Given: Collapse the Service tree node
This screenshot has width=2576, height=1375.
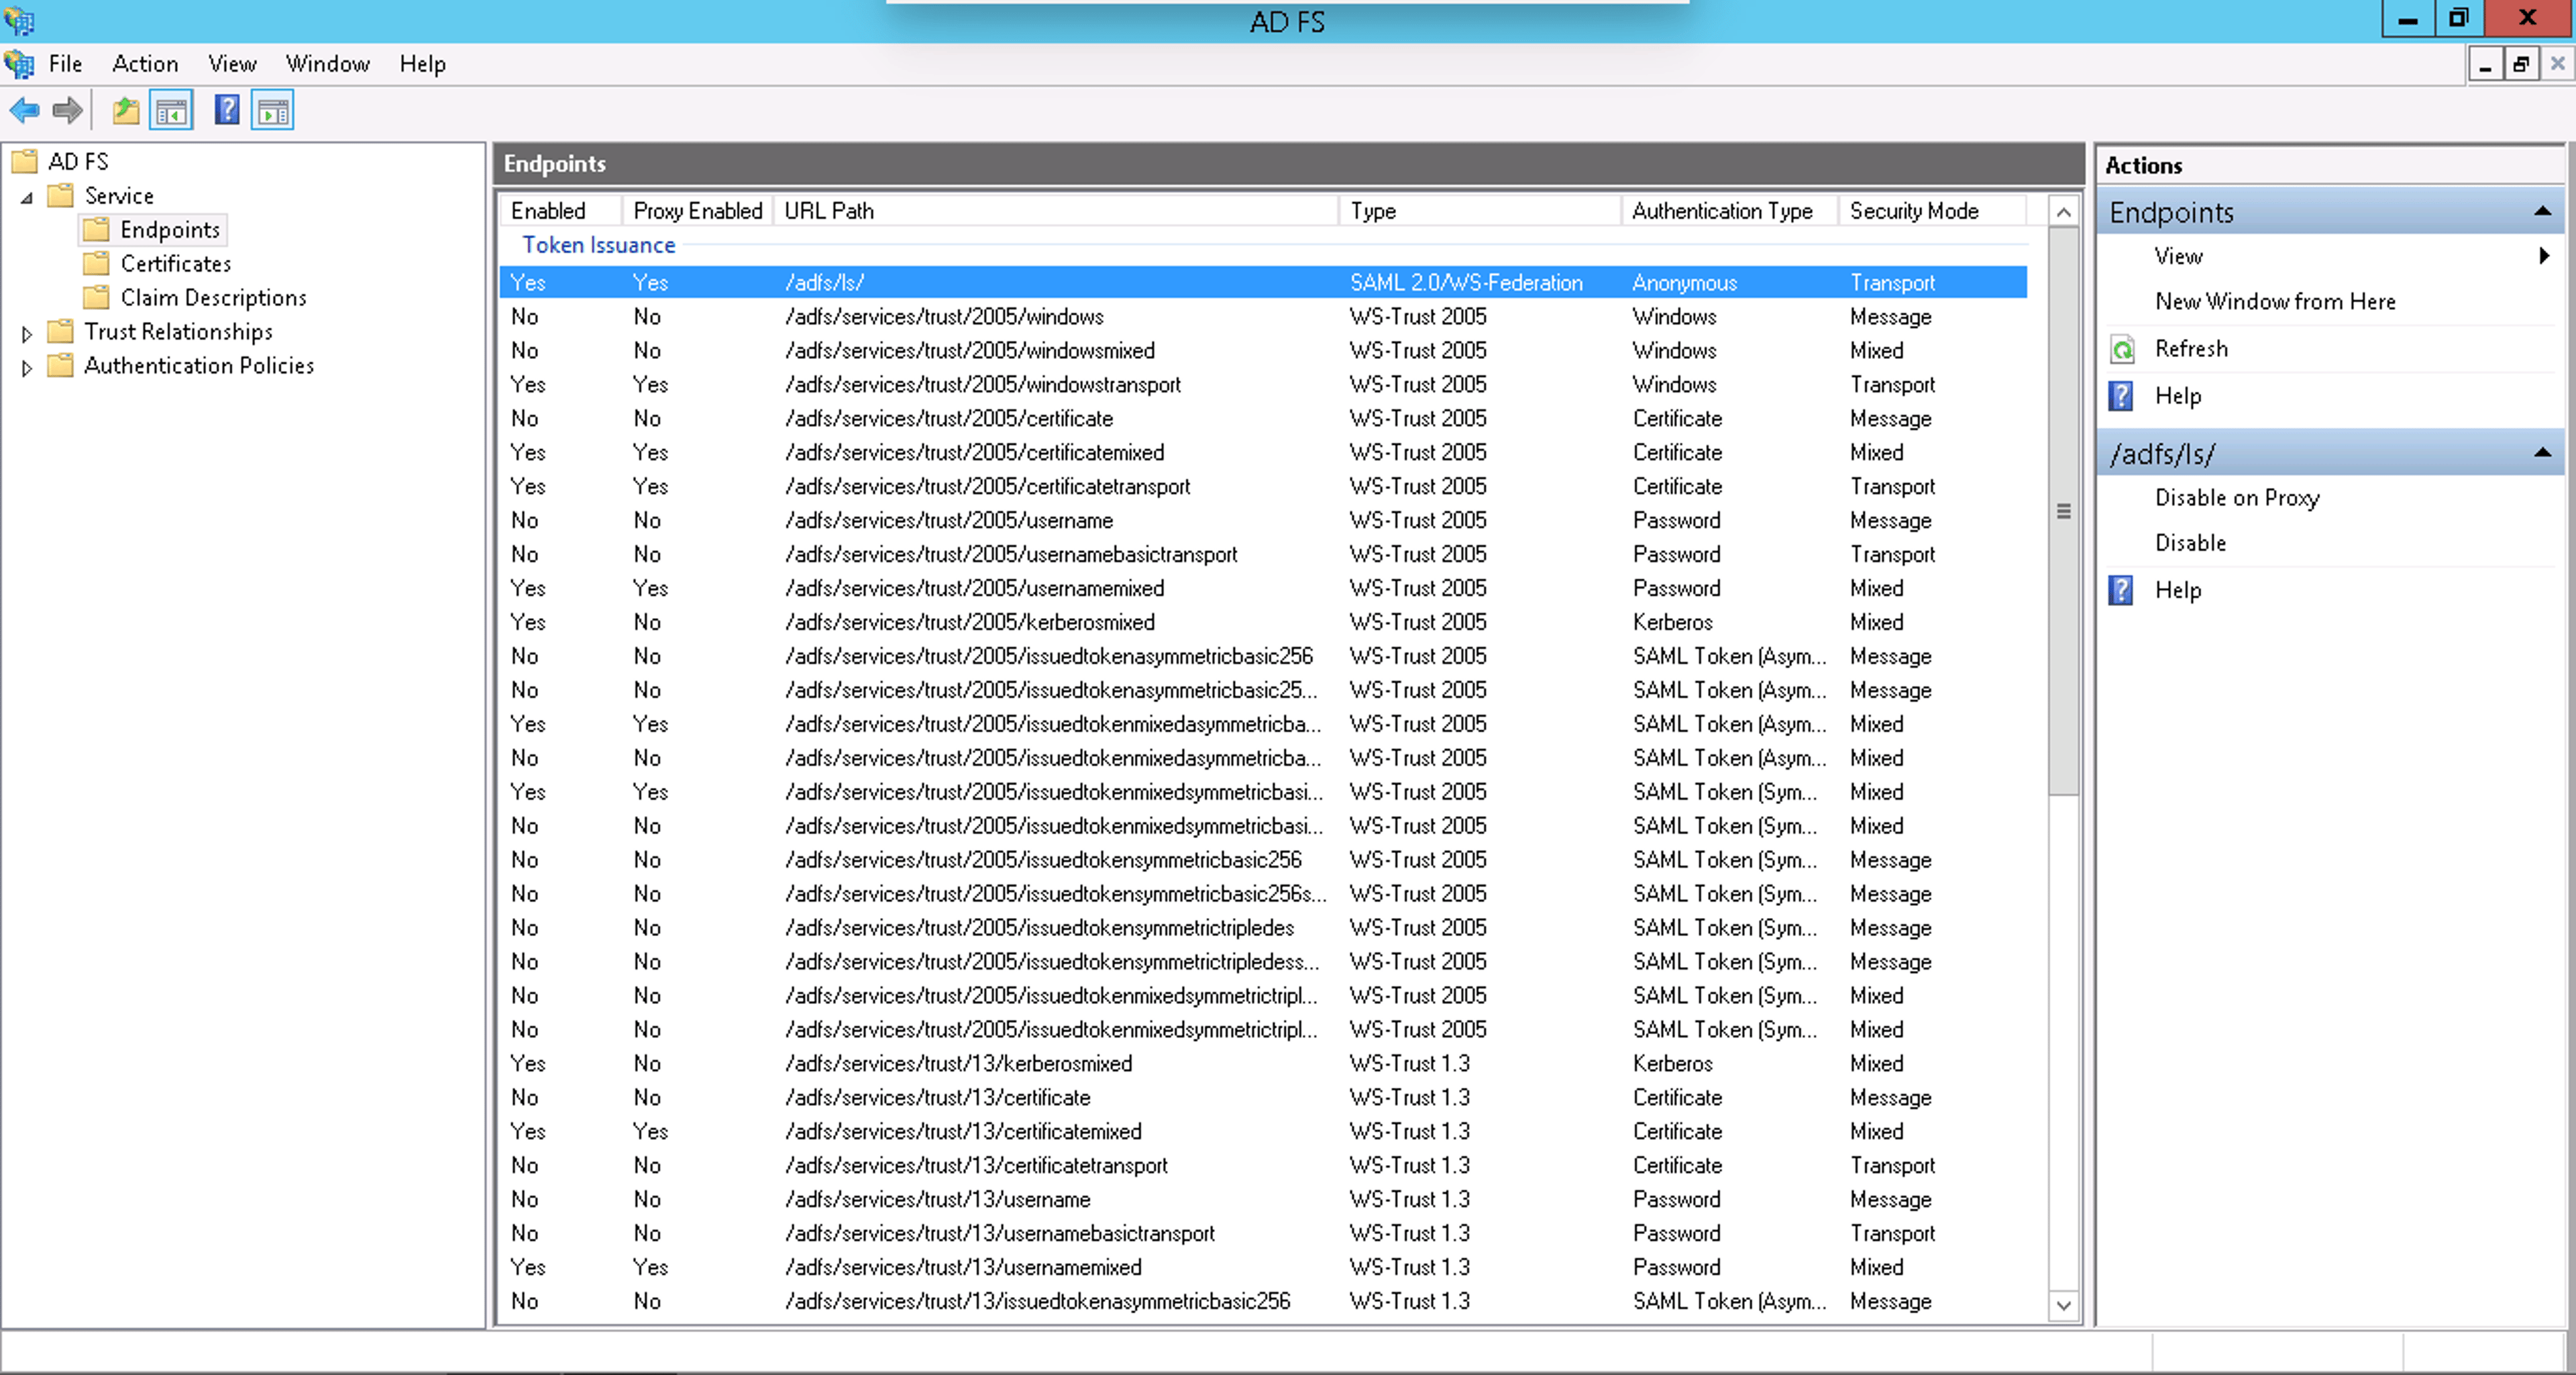Looking at the screenshot, I should [x=27, y=198].
